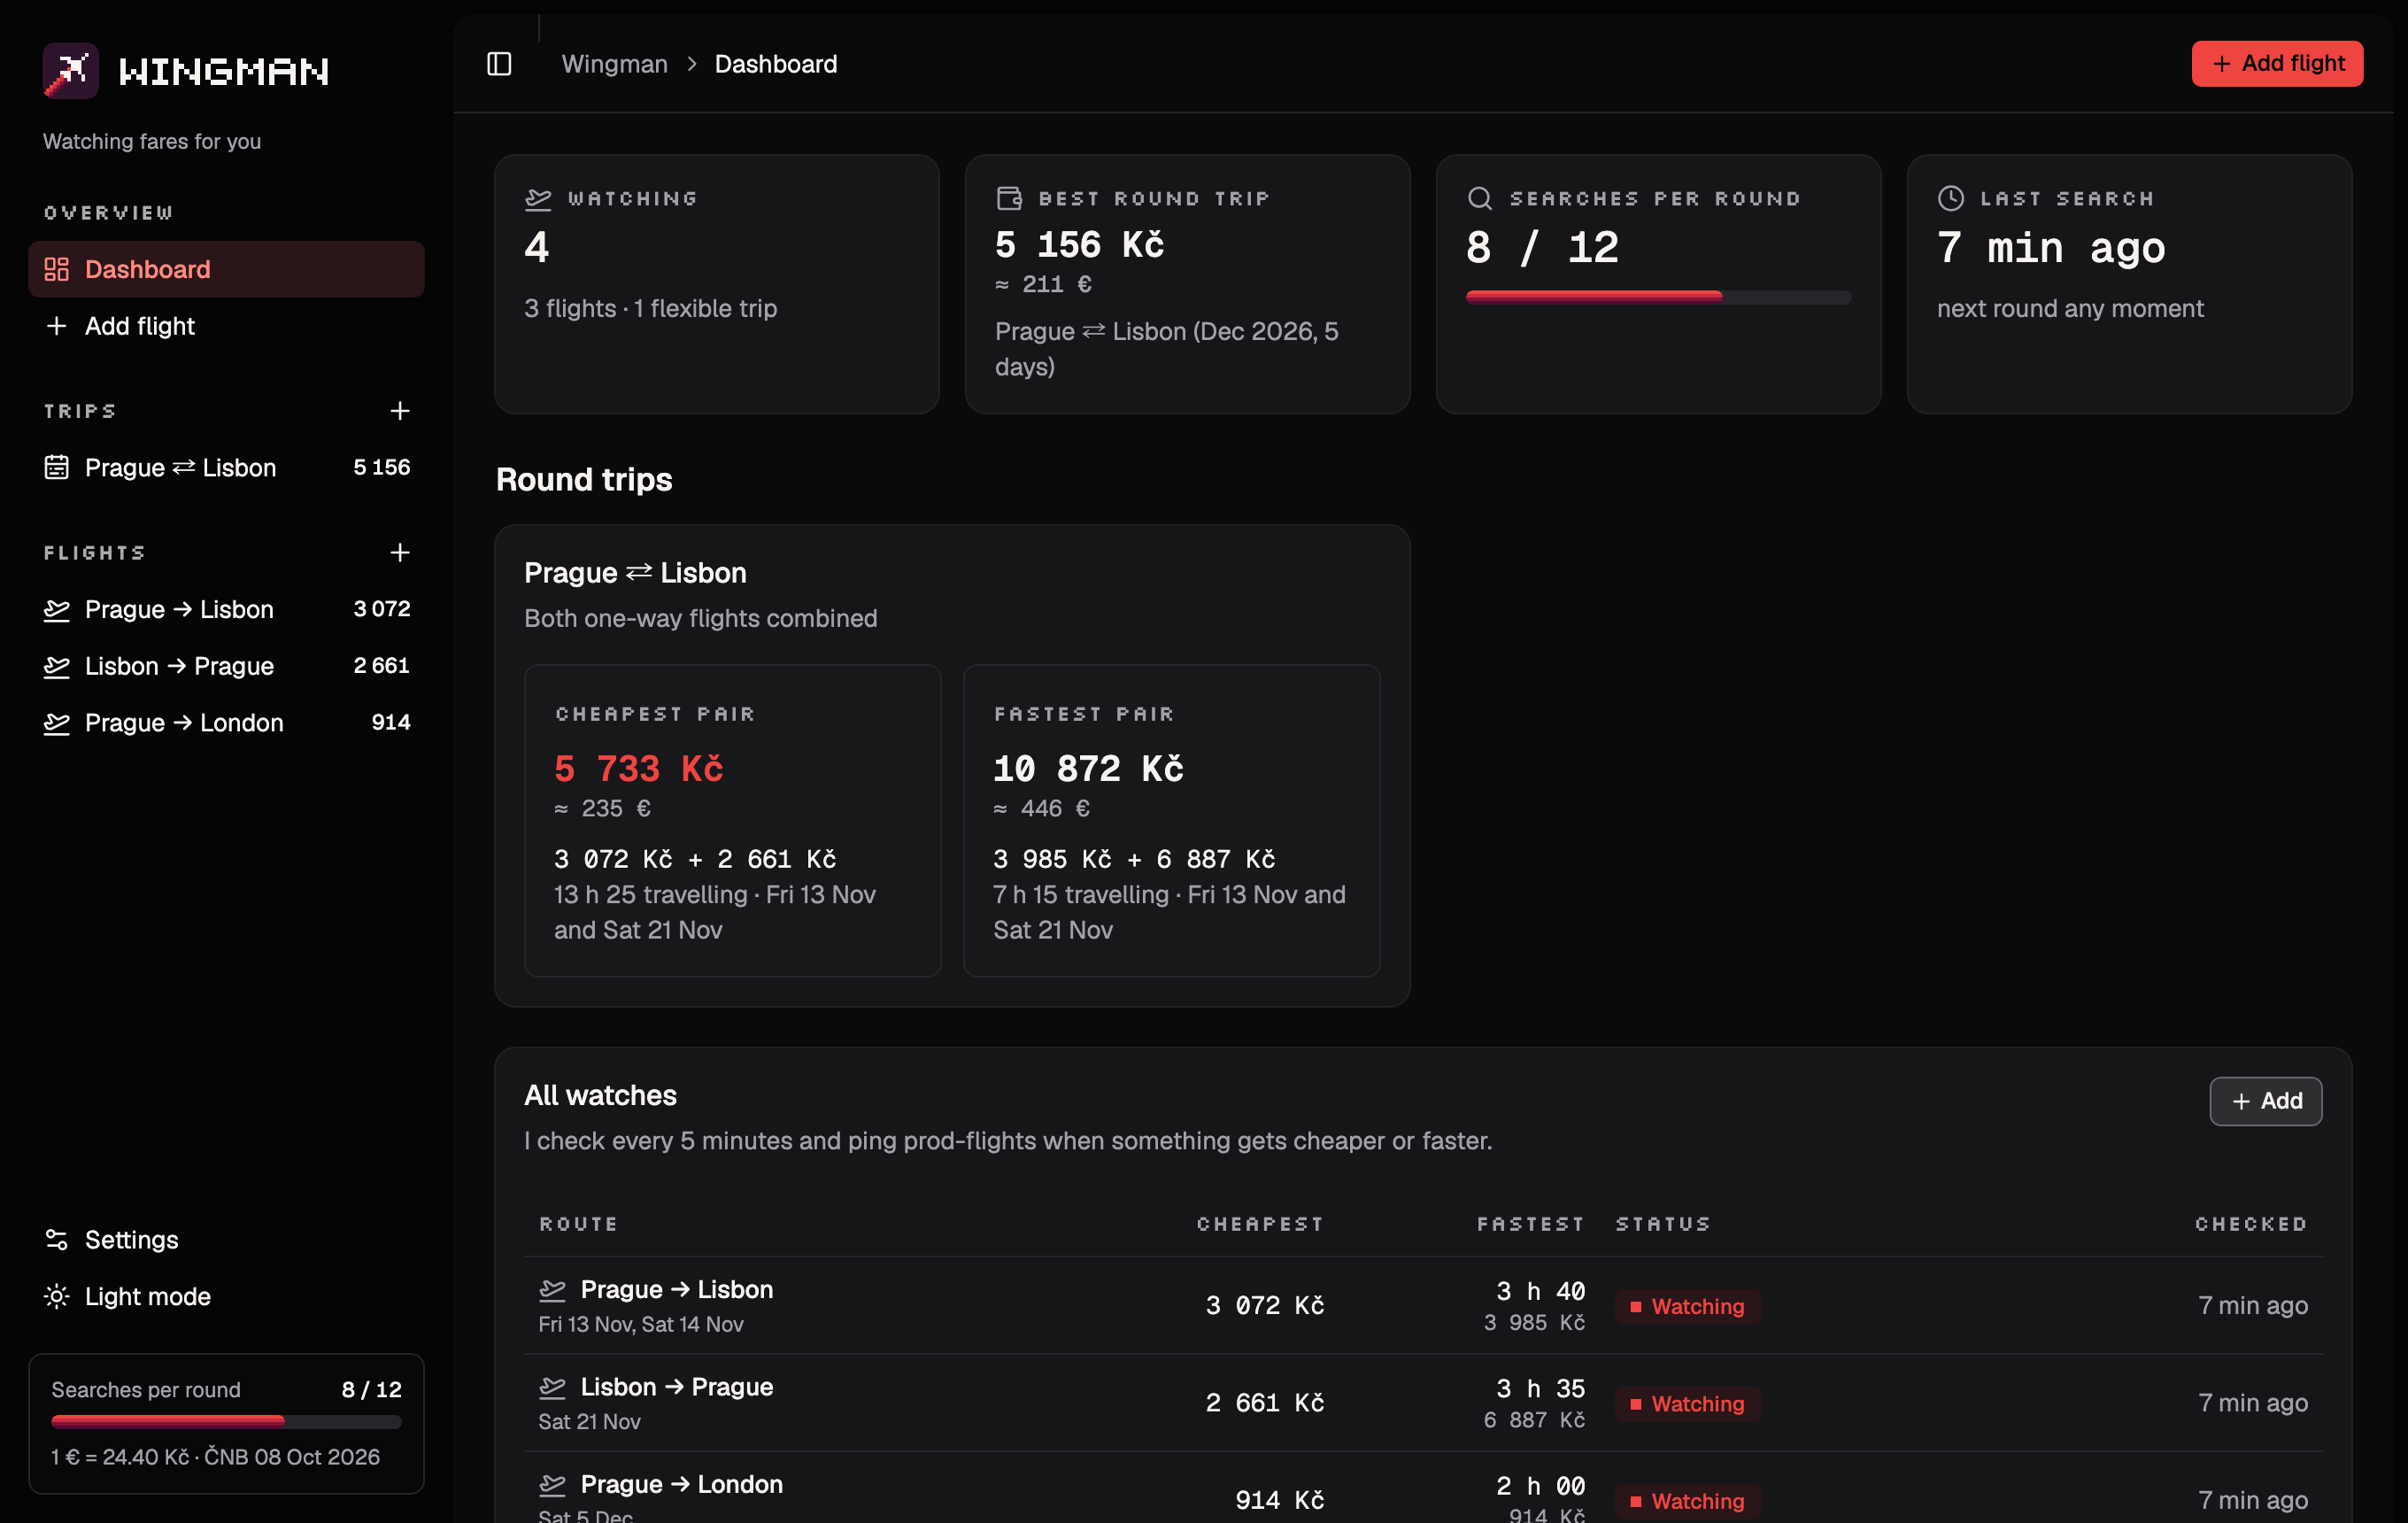Screen dimensions: 2408x1523
Task: Click the plane icon on the Watching card
Action: coord(538,199)
